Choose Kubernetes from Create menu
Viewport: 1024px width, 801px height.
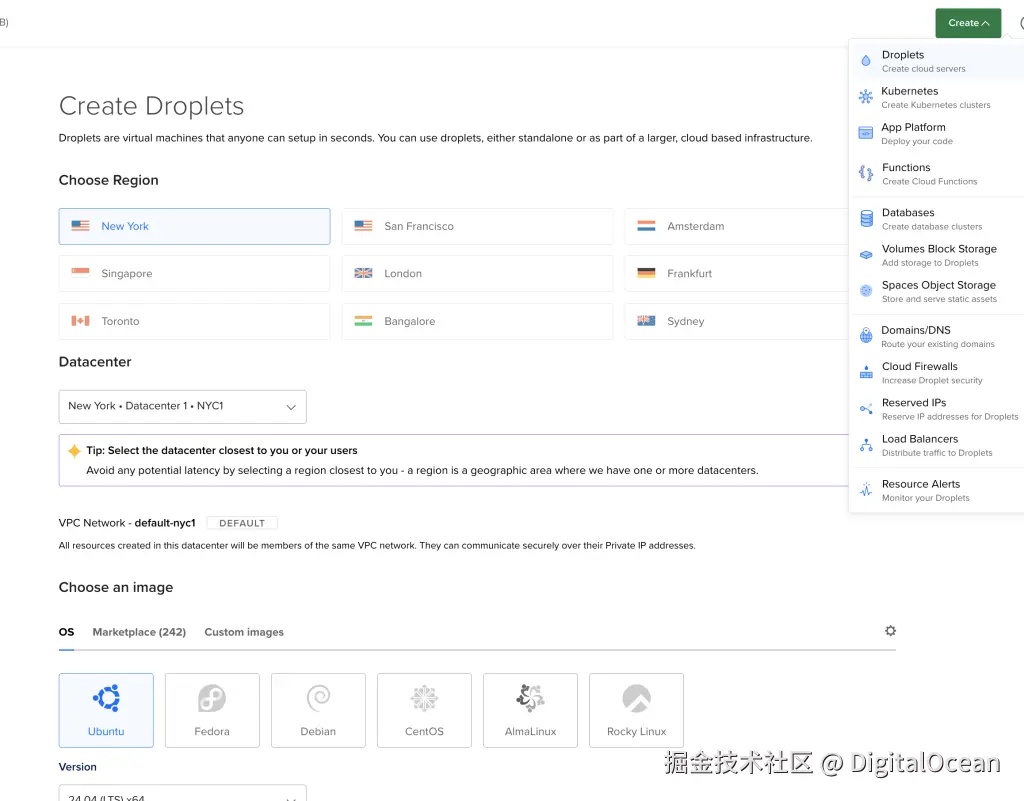point(937,97)
